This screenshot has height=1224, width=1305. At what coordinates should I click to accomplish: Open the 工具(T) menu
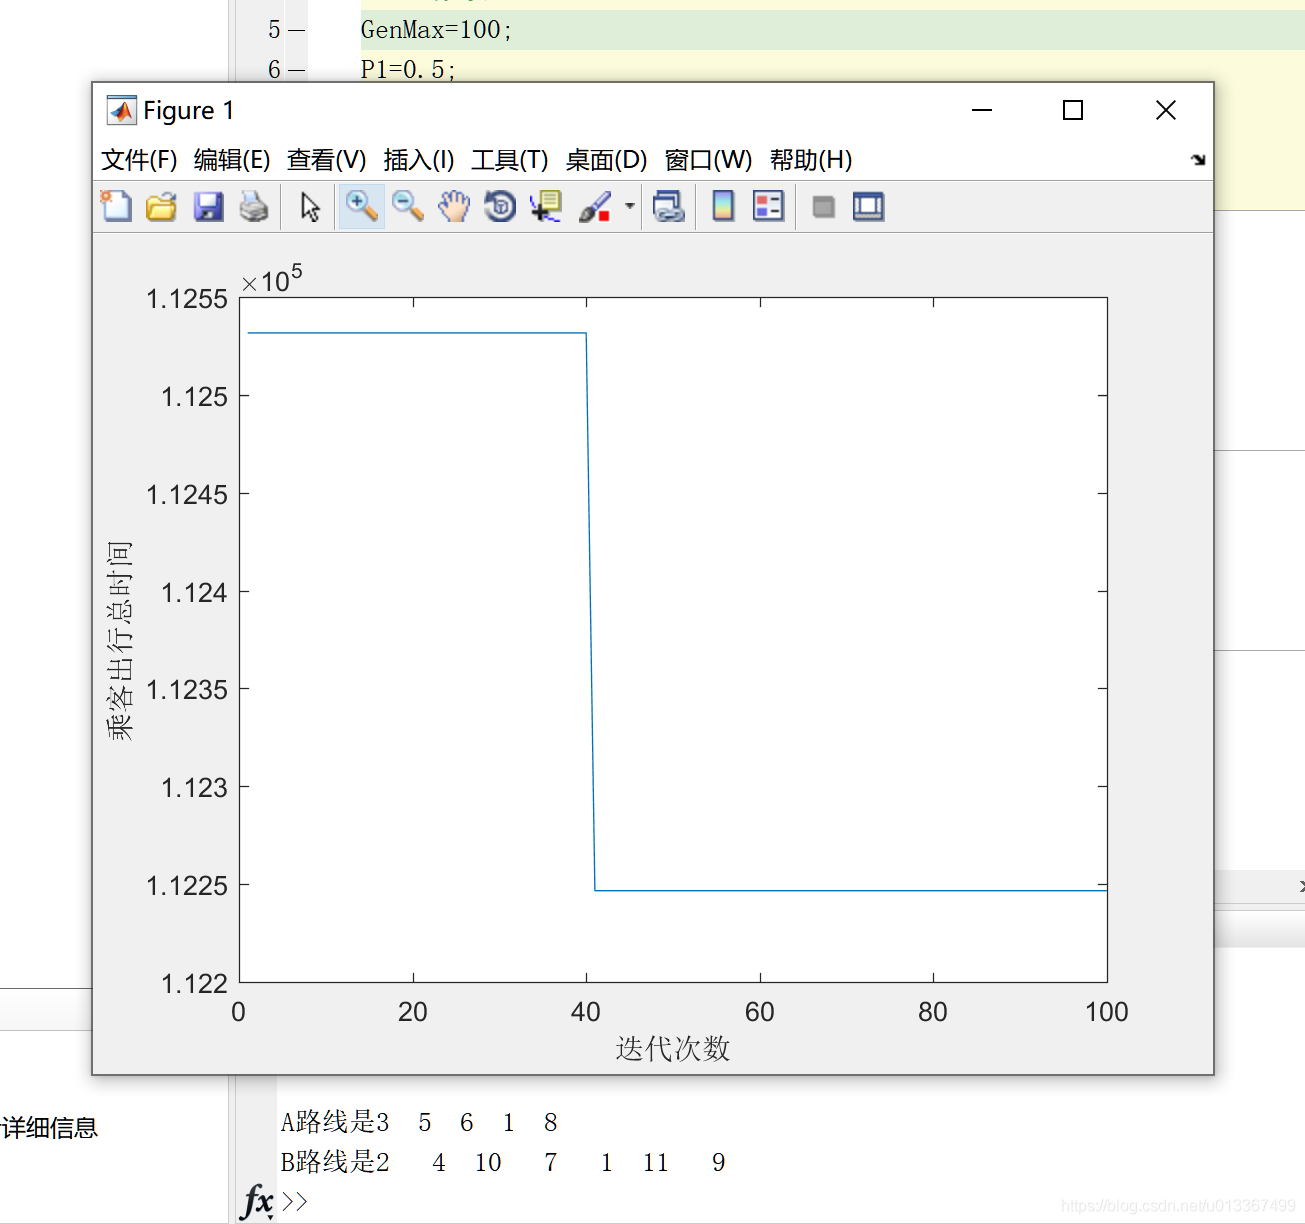[x=508, y=160]
